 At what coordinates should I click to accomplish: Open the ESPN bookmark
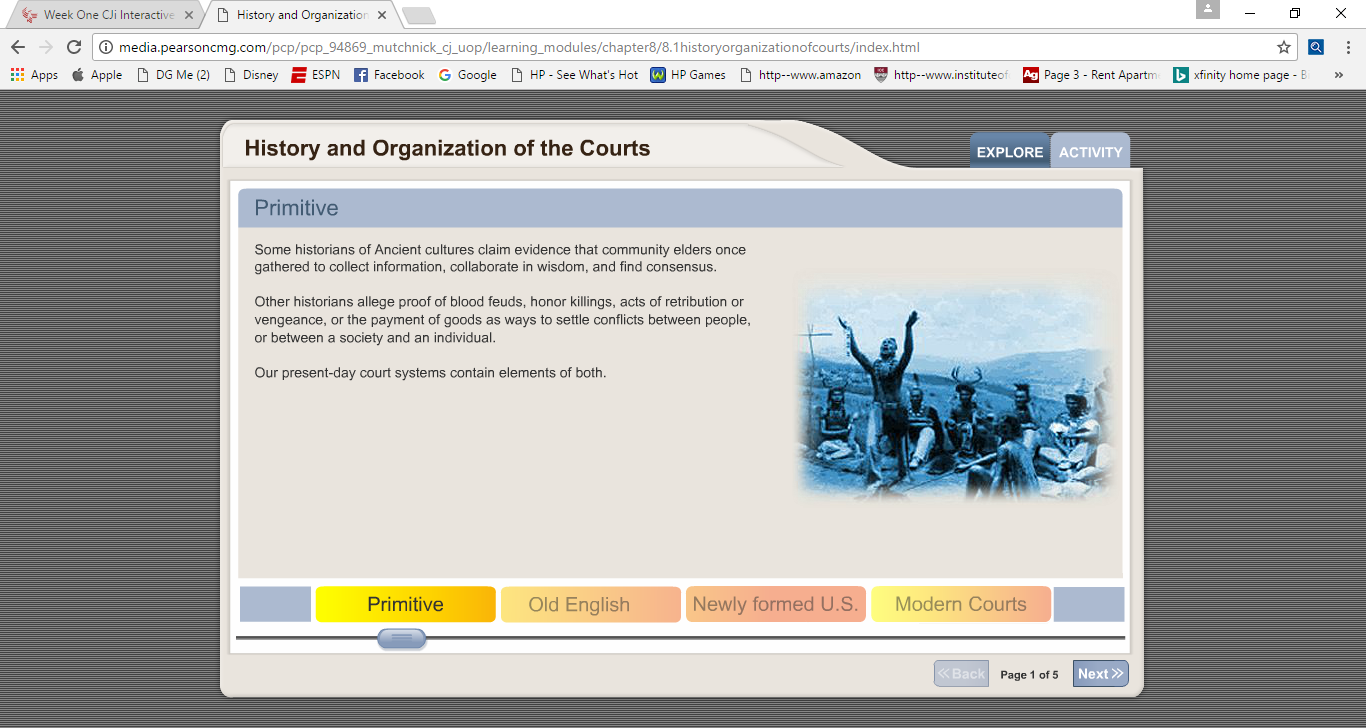[315, 75]
